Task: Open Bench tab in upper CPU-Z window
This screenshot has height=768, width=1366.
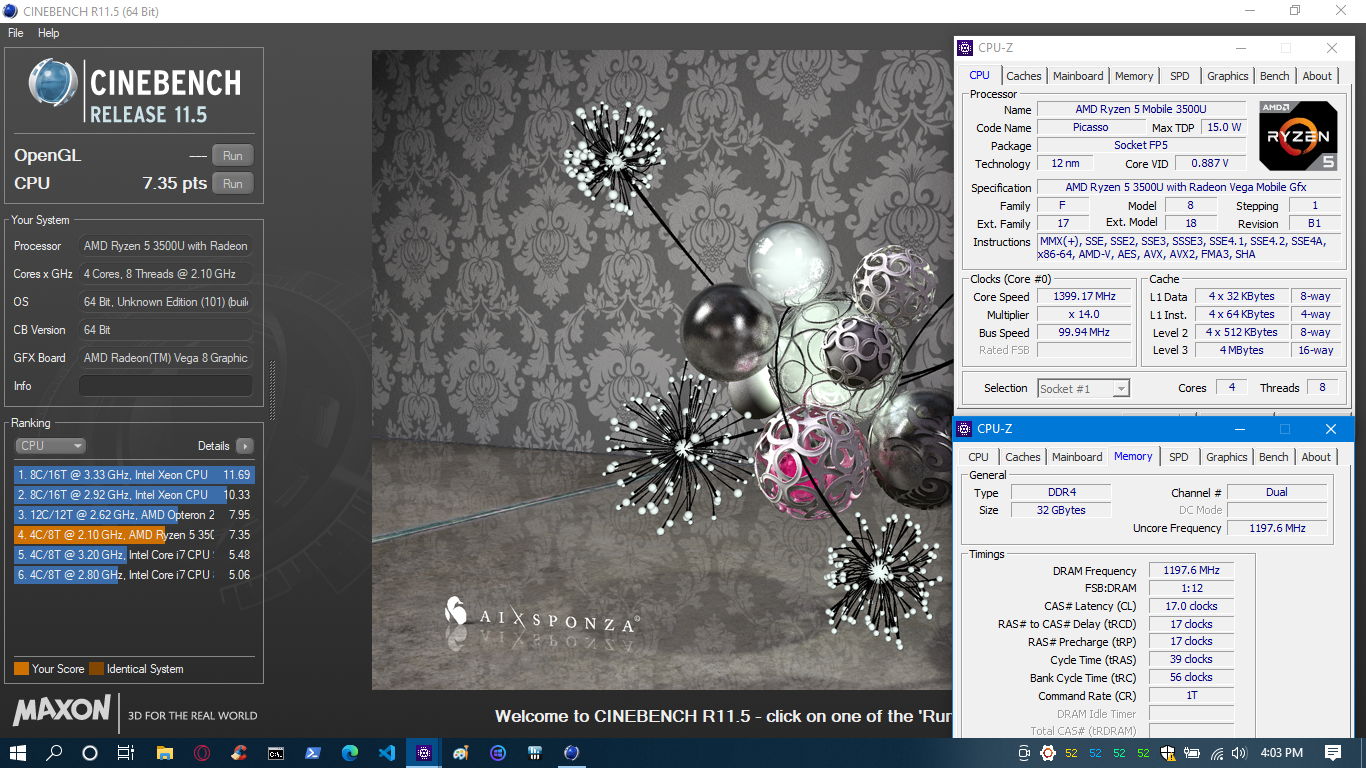Action: (x=1274, y=76)
